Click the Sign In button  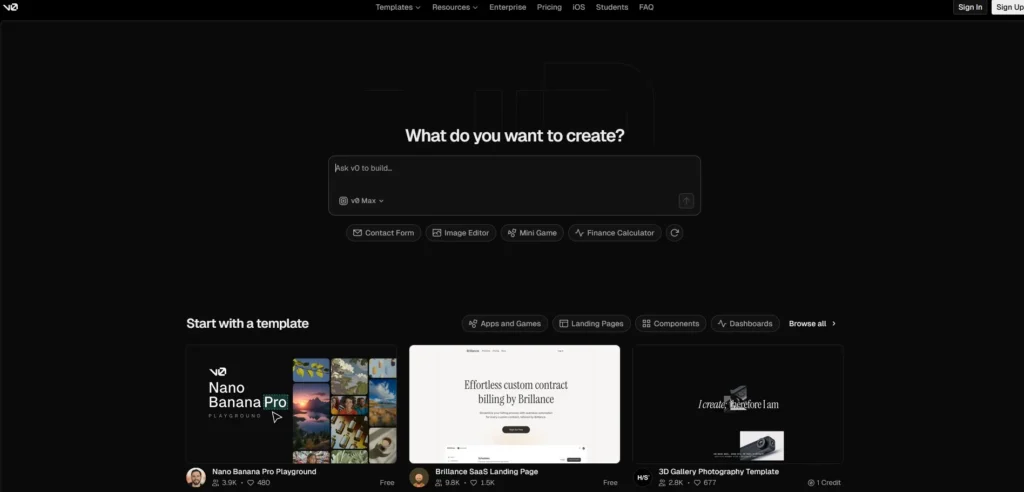[x=970, y=7]
